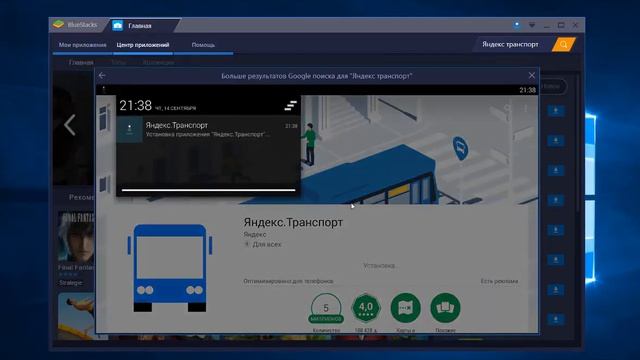The height and width of the screenshot is (360, 640).
Task: Open the 5 million downloads badge
Action: coord(326,309)
